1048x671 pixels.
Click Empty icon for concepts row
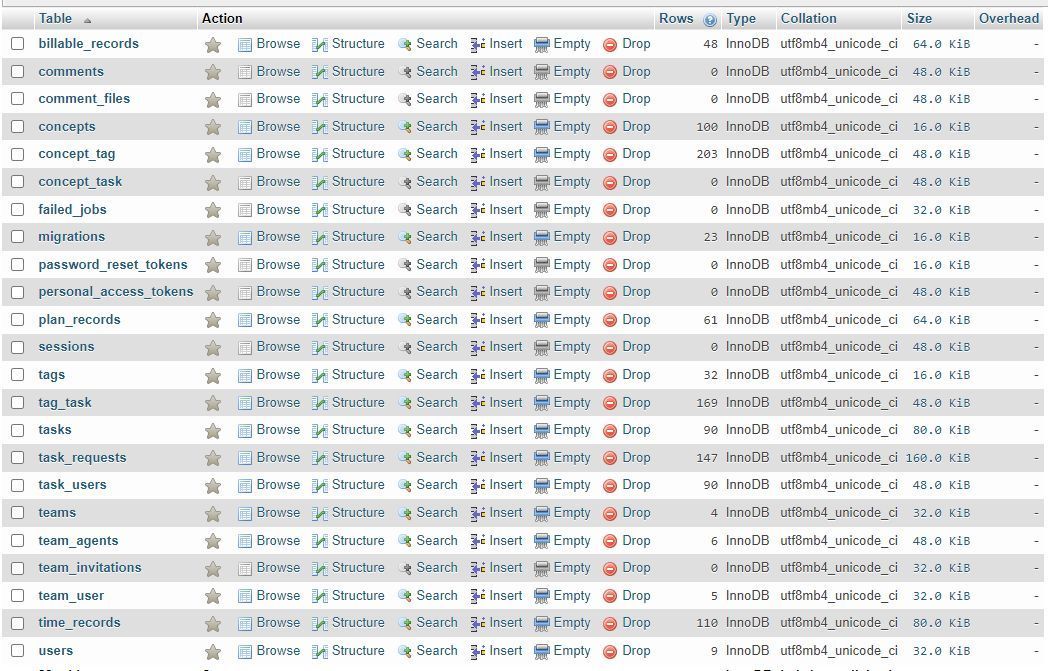[x=542, y=127]
